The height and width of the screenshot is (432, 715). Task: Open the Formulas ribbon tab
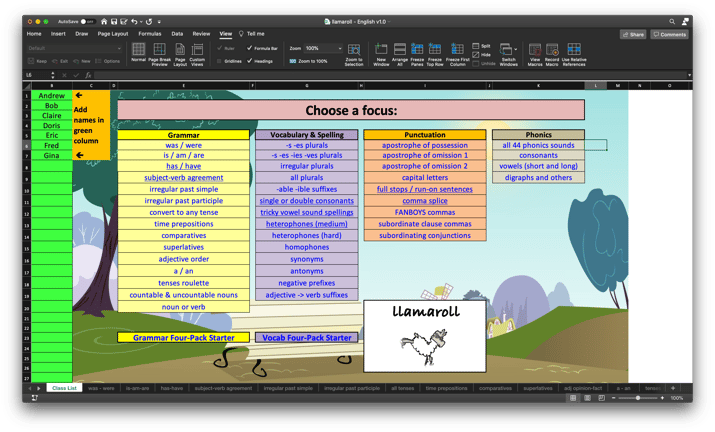pos(150,34)
